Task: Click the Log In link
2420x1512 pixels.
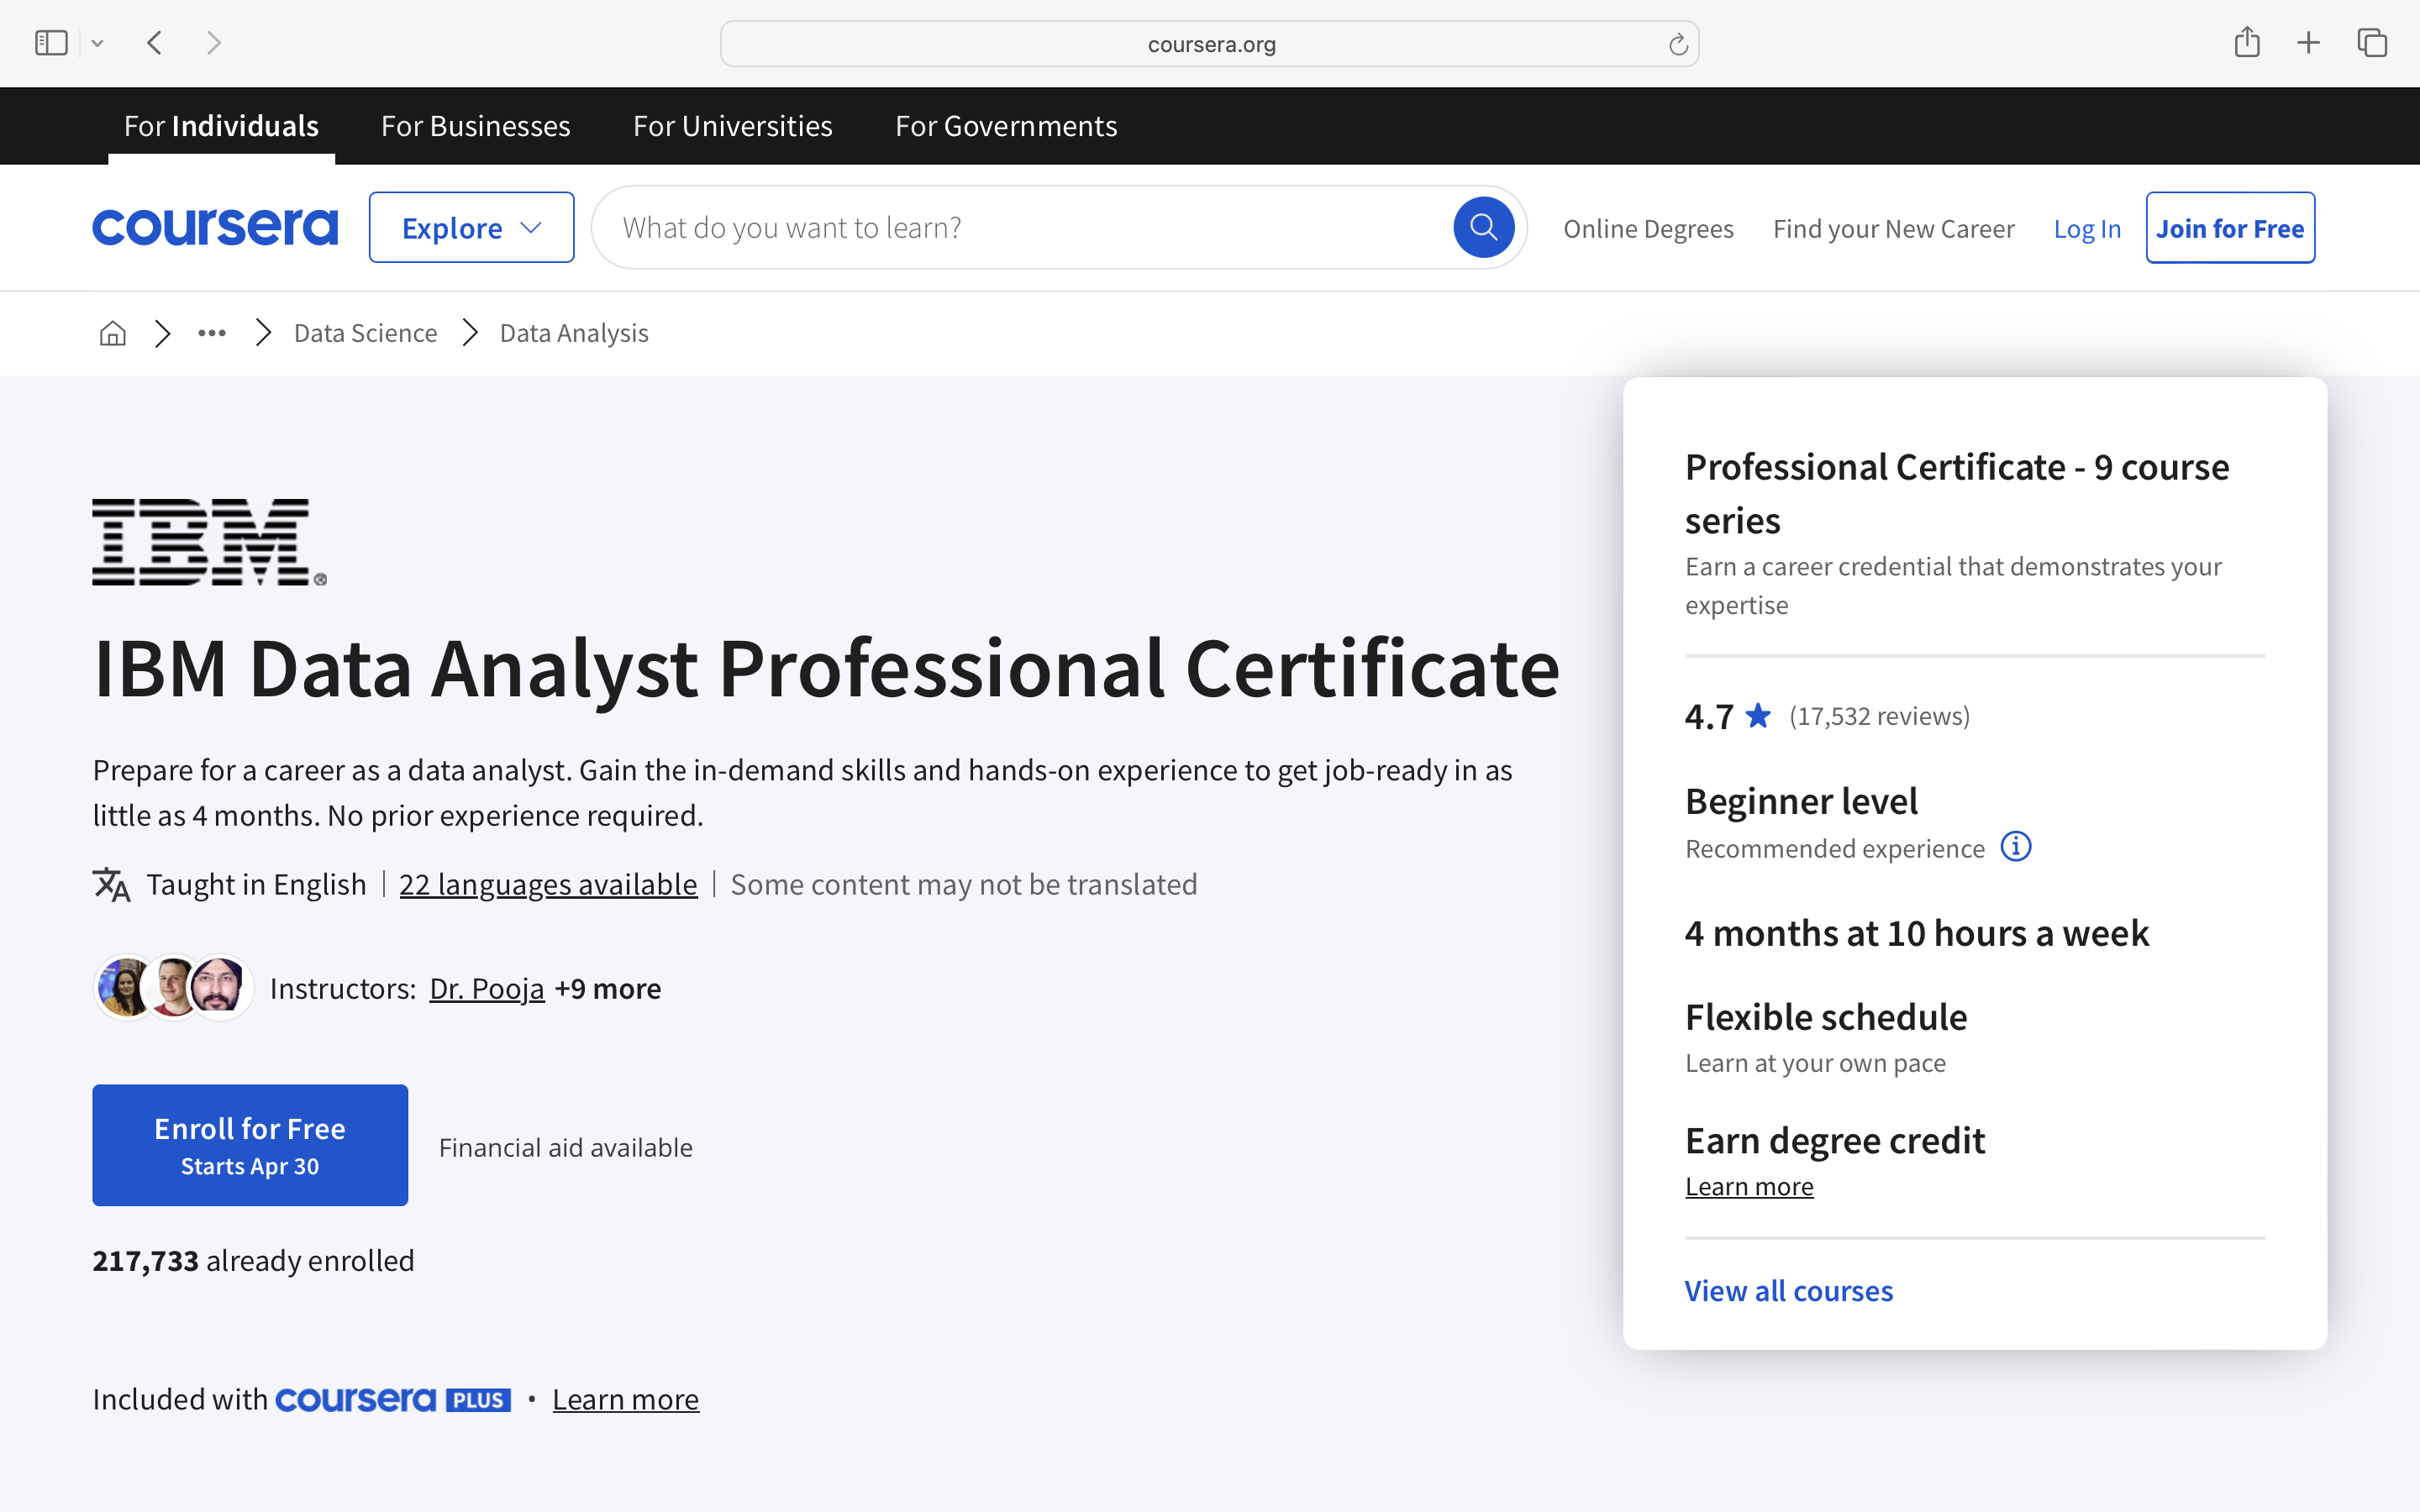Action: coord(2087,228)
